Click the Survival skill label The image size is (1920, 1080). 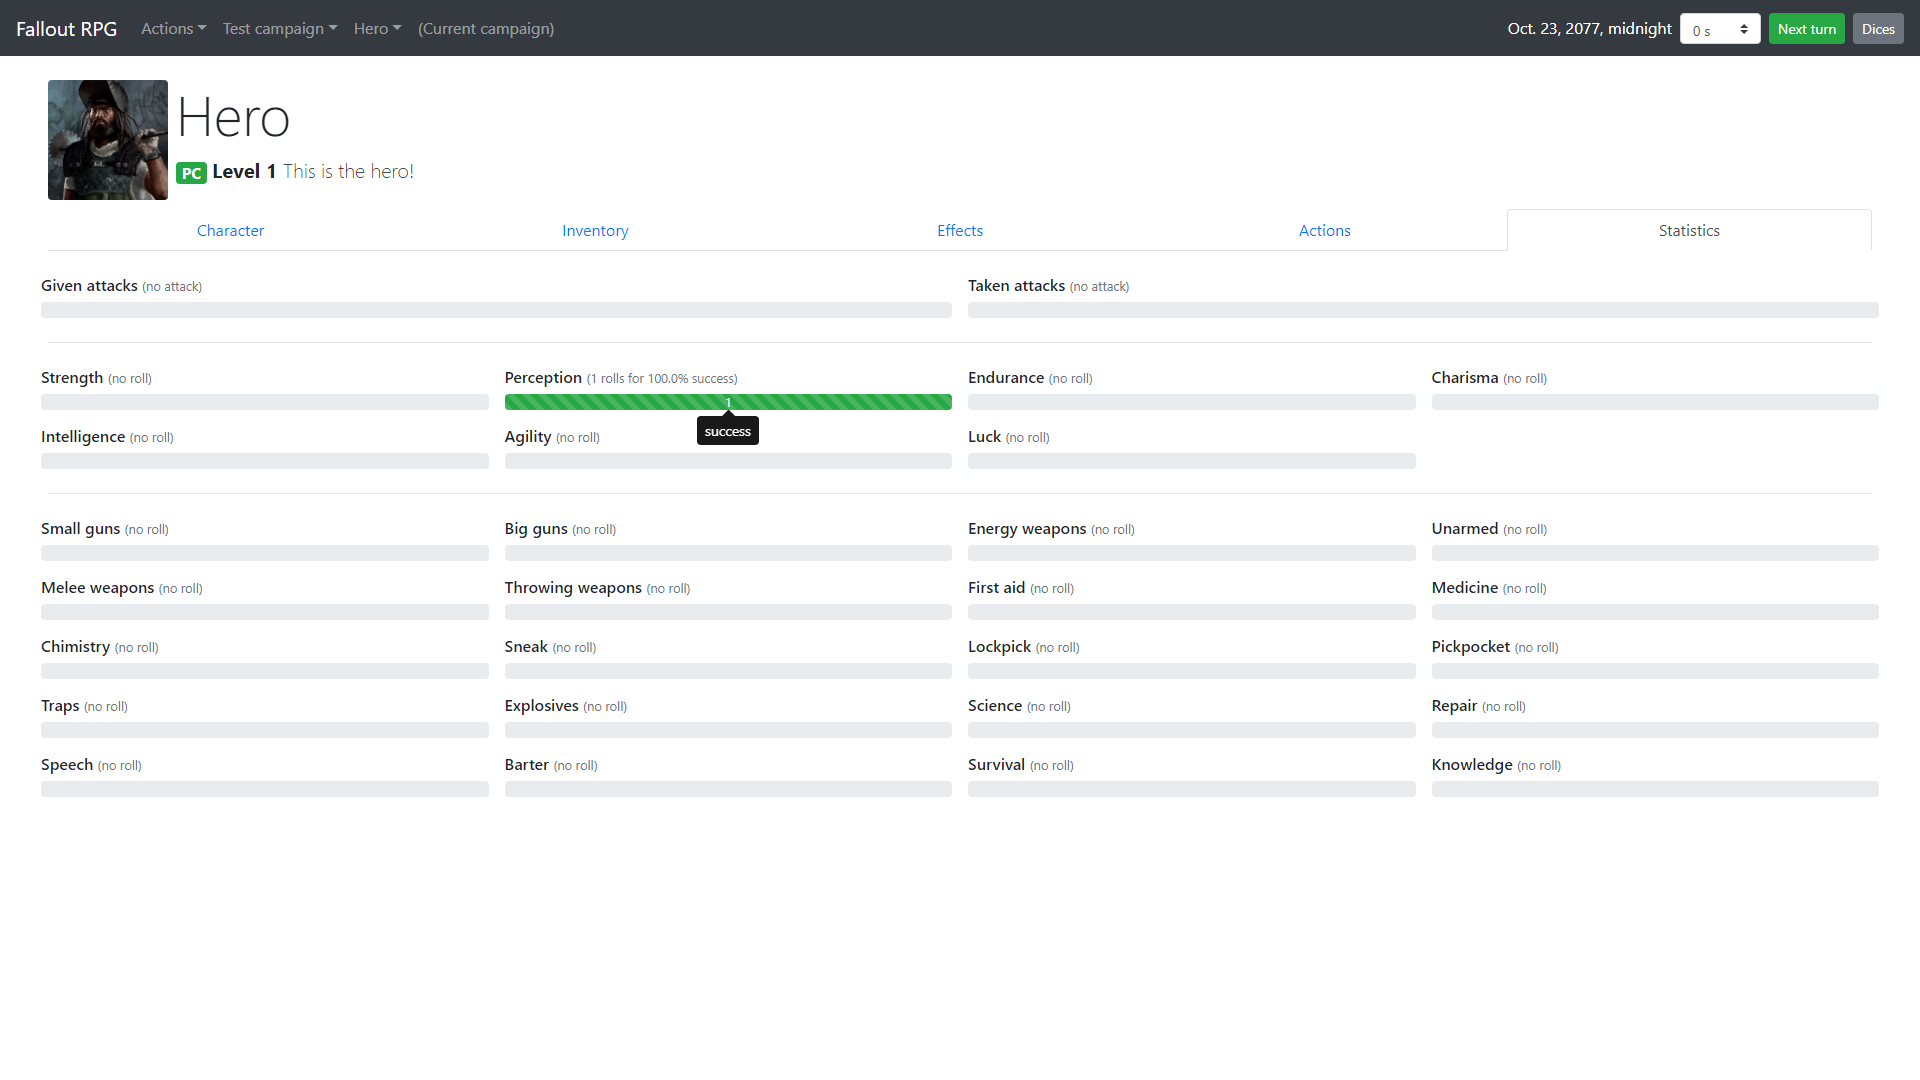[996, 765]
